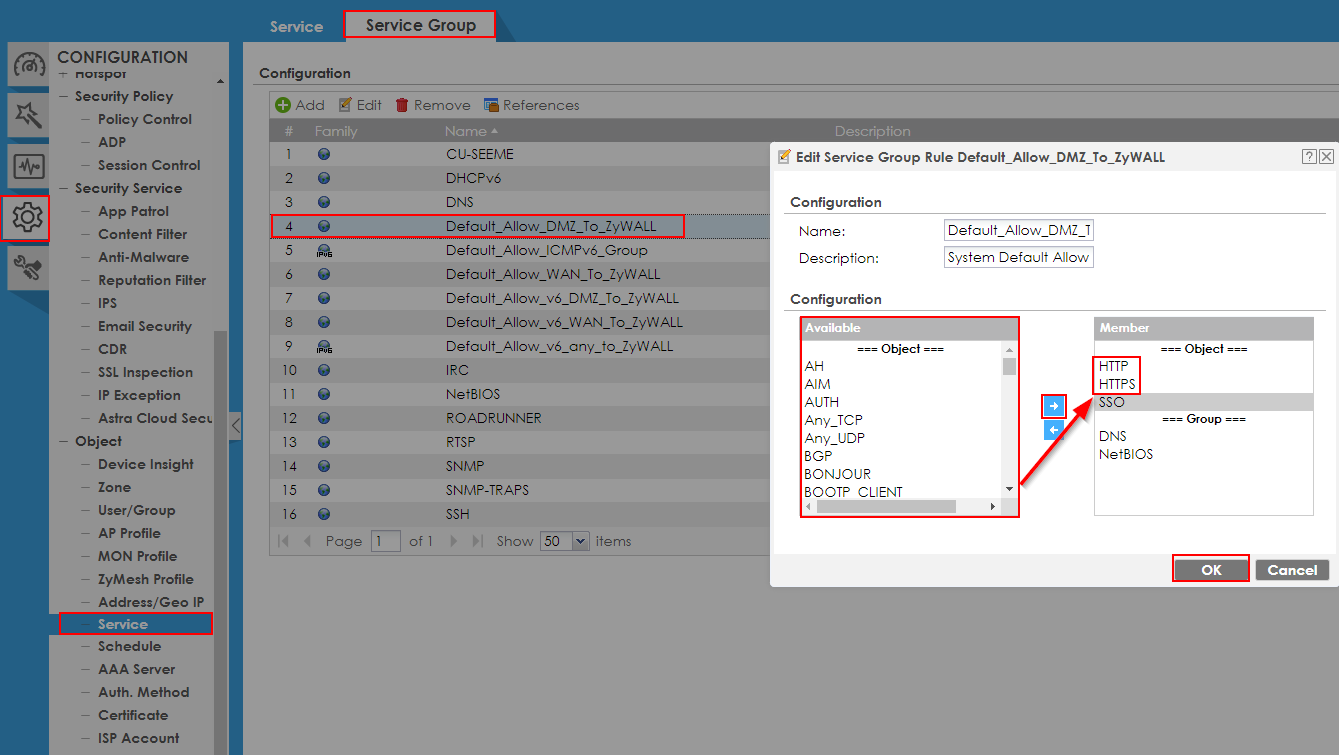Open the dialog help question mark icon
This screenshot has height=755, width=1339.
tap(1309, 157)
